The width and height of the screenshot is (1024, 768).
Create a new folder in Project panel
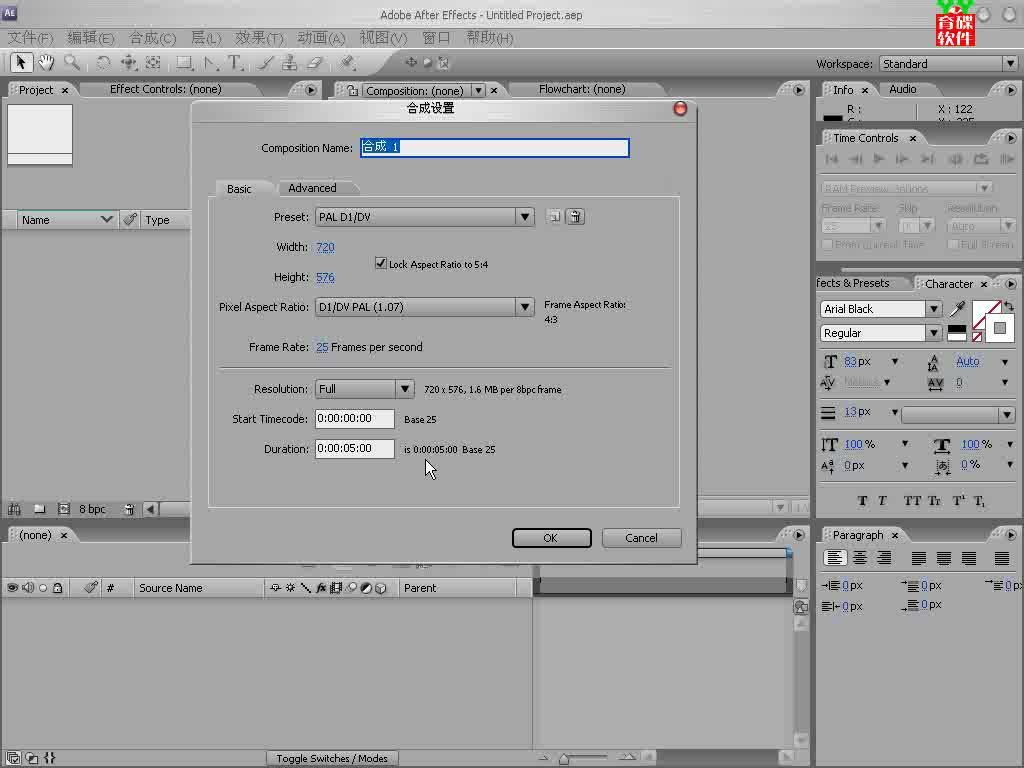tap(40, 509)
